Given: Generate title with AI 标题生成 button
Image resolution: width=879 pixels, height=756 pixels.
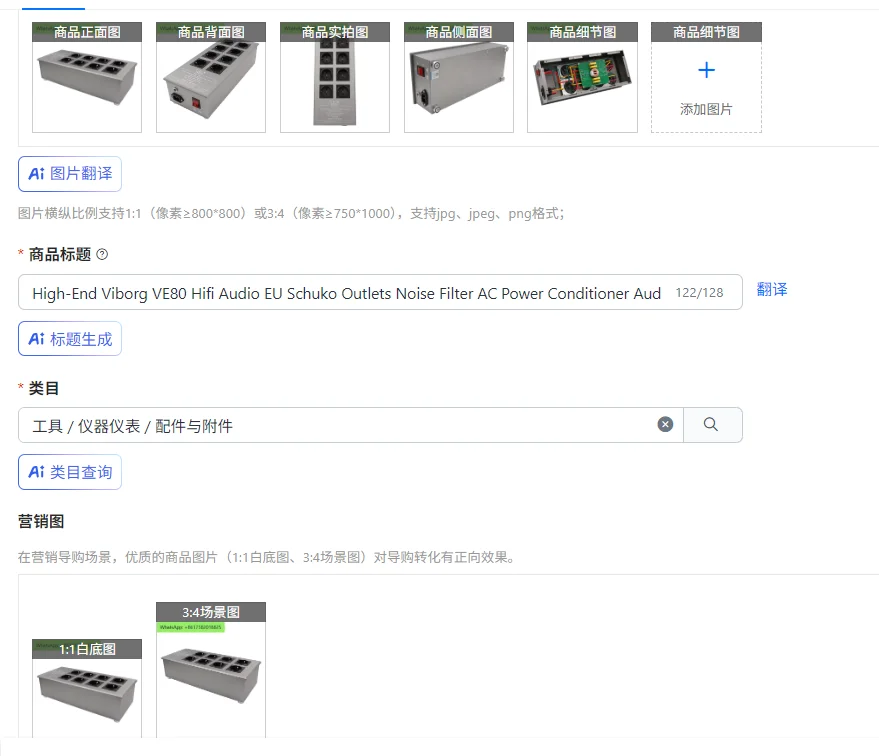Looking at the screenshot, I should (x=70, y=339).
